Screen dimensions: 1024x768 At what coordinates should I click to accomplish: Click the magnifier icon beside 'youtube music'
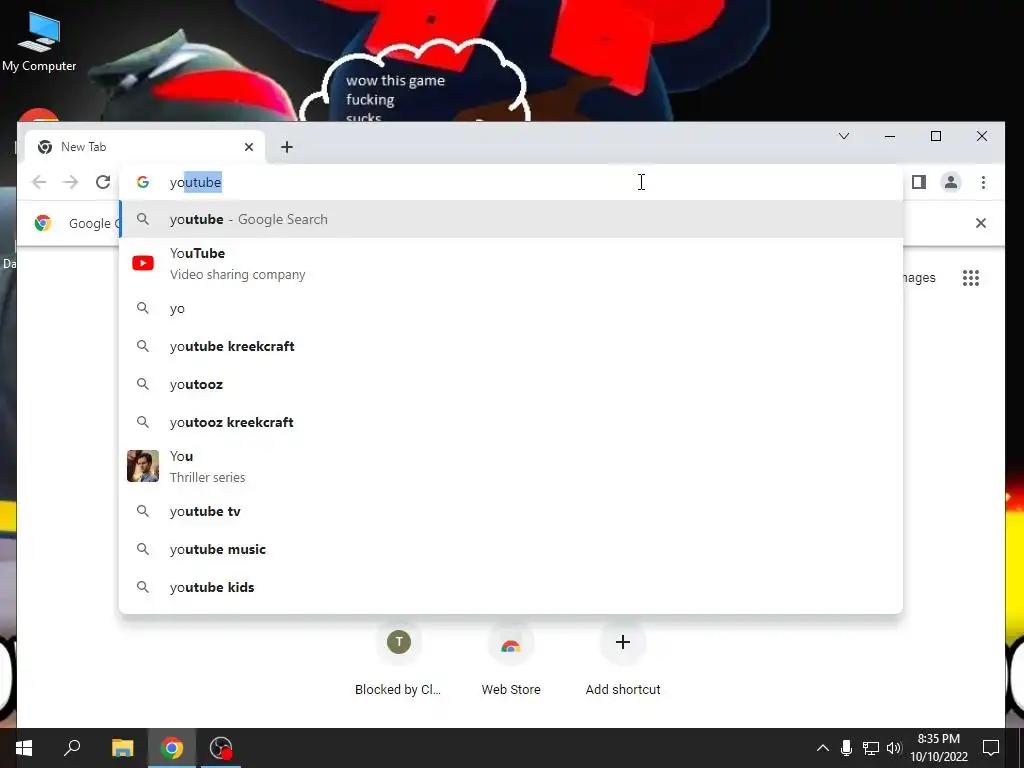coord(142,549)
